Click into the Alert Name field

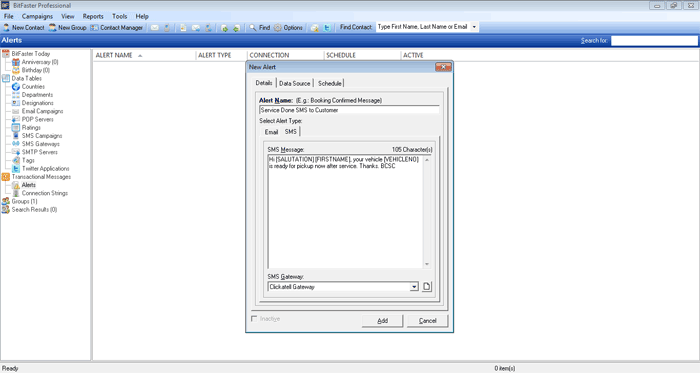tap(349, 110)
